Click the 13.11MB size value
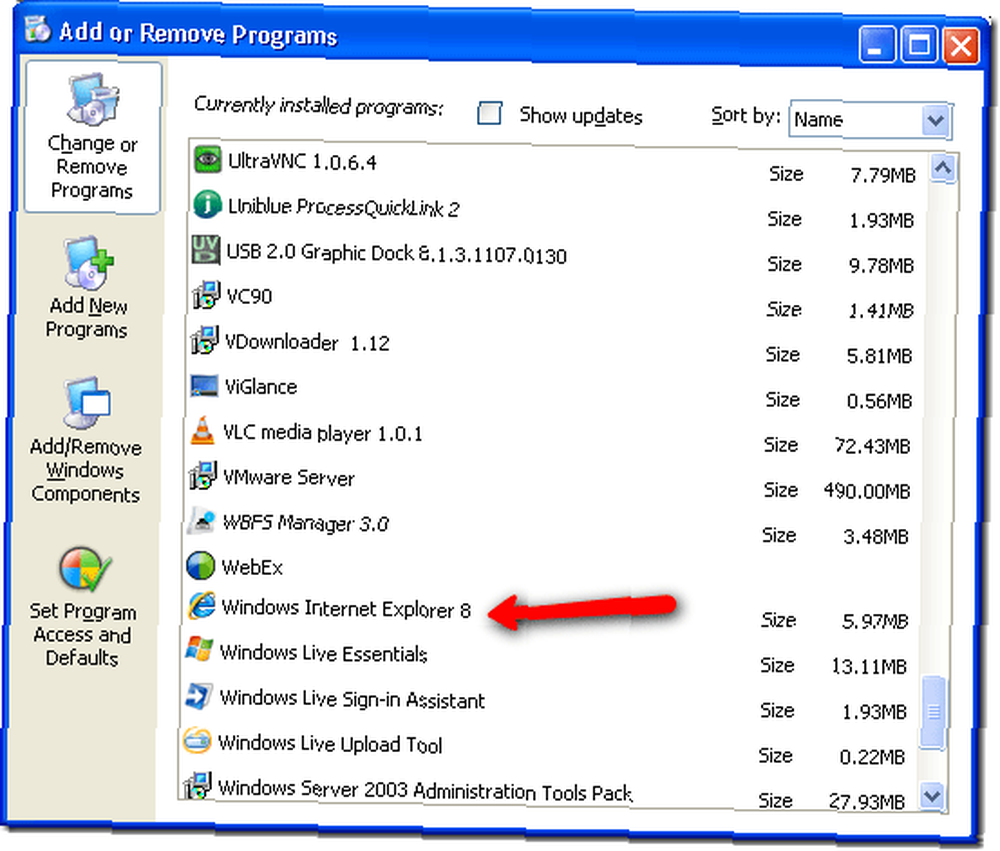The image size is (1000, 851). click(868, 667)
